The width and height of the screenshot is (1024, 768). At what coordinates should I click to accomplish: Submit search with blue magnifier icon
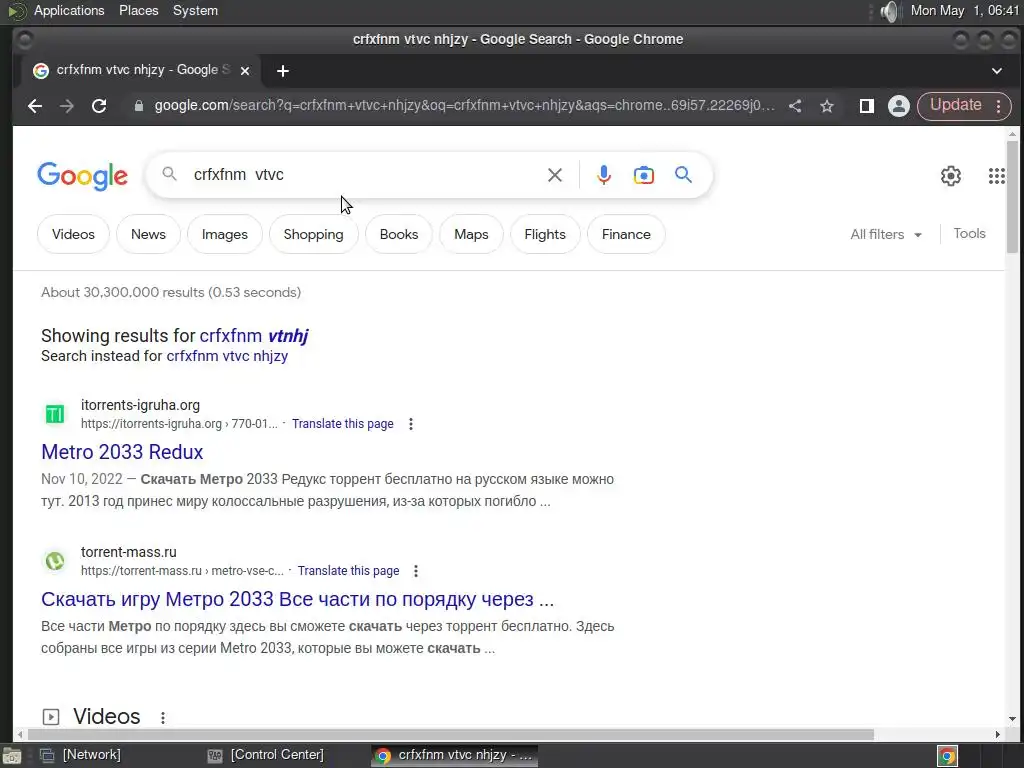(683, 174)
